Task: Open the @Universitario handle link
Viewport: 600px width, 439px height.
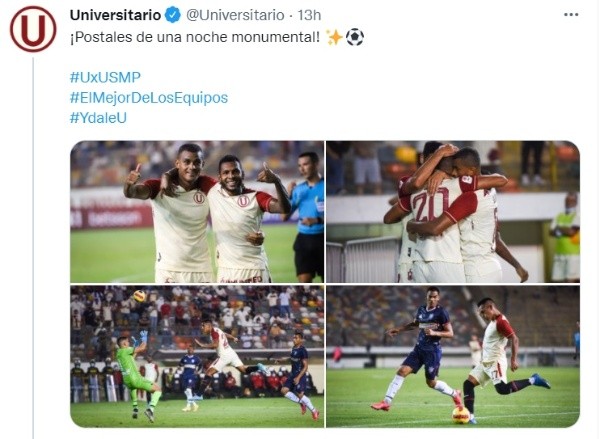Action: point(235,15)
